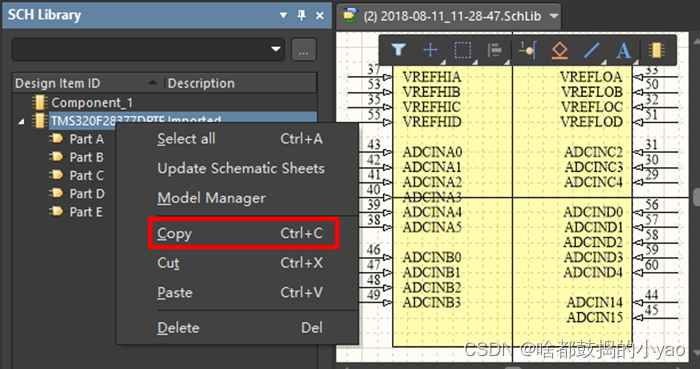Screen dimensions: 700x369
Task: Click the VREFHIA pin label
Action: coord(432,77)
